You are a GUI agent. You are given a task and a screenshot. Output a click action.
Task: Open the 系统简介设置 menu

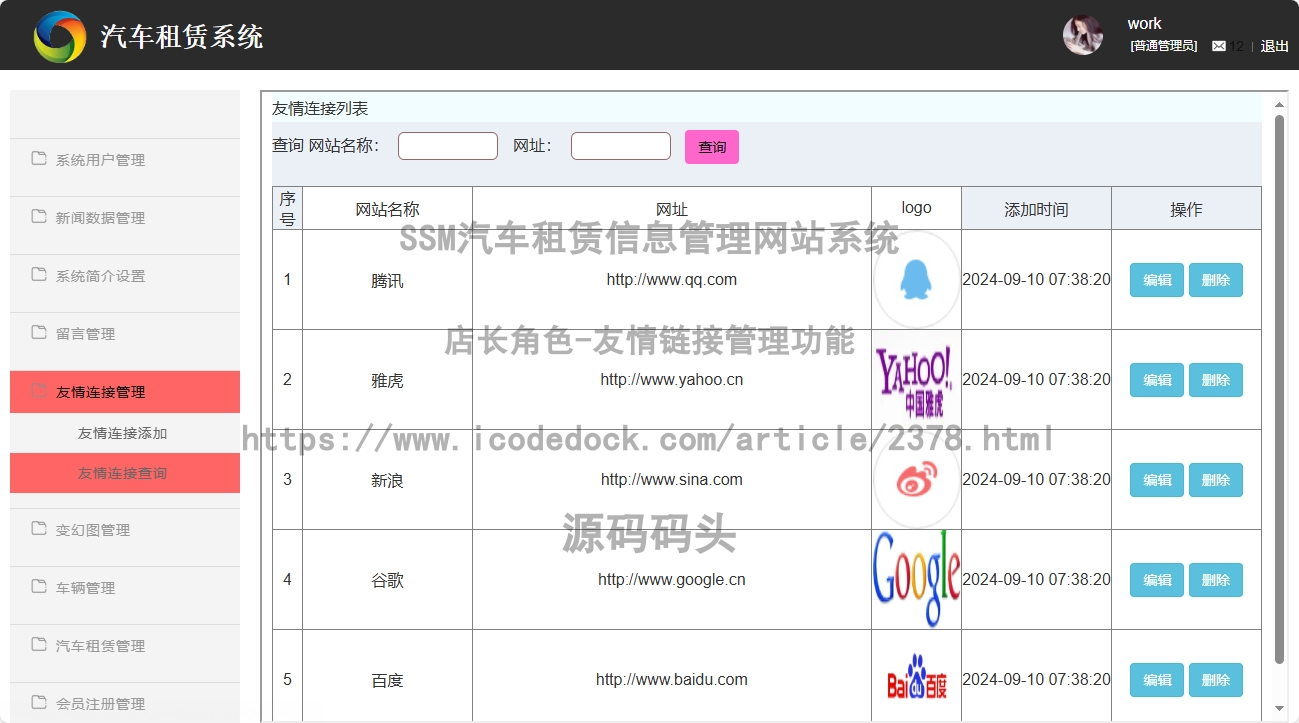[125, 276]
